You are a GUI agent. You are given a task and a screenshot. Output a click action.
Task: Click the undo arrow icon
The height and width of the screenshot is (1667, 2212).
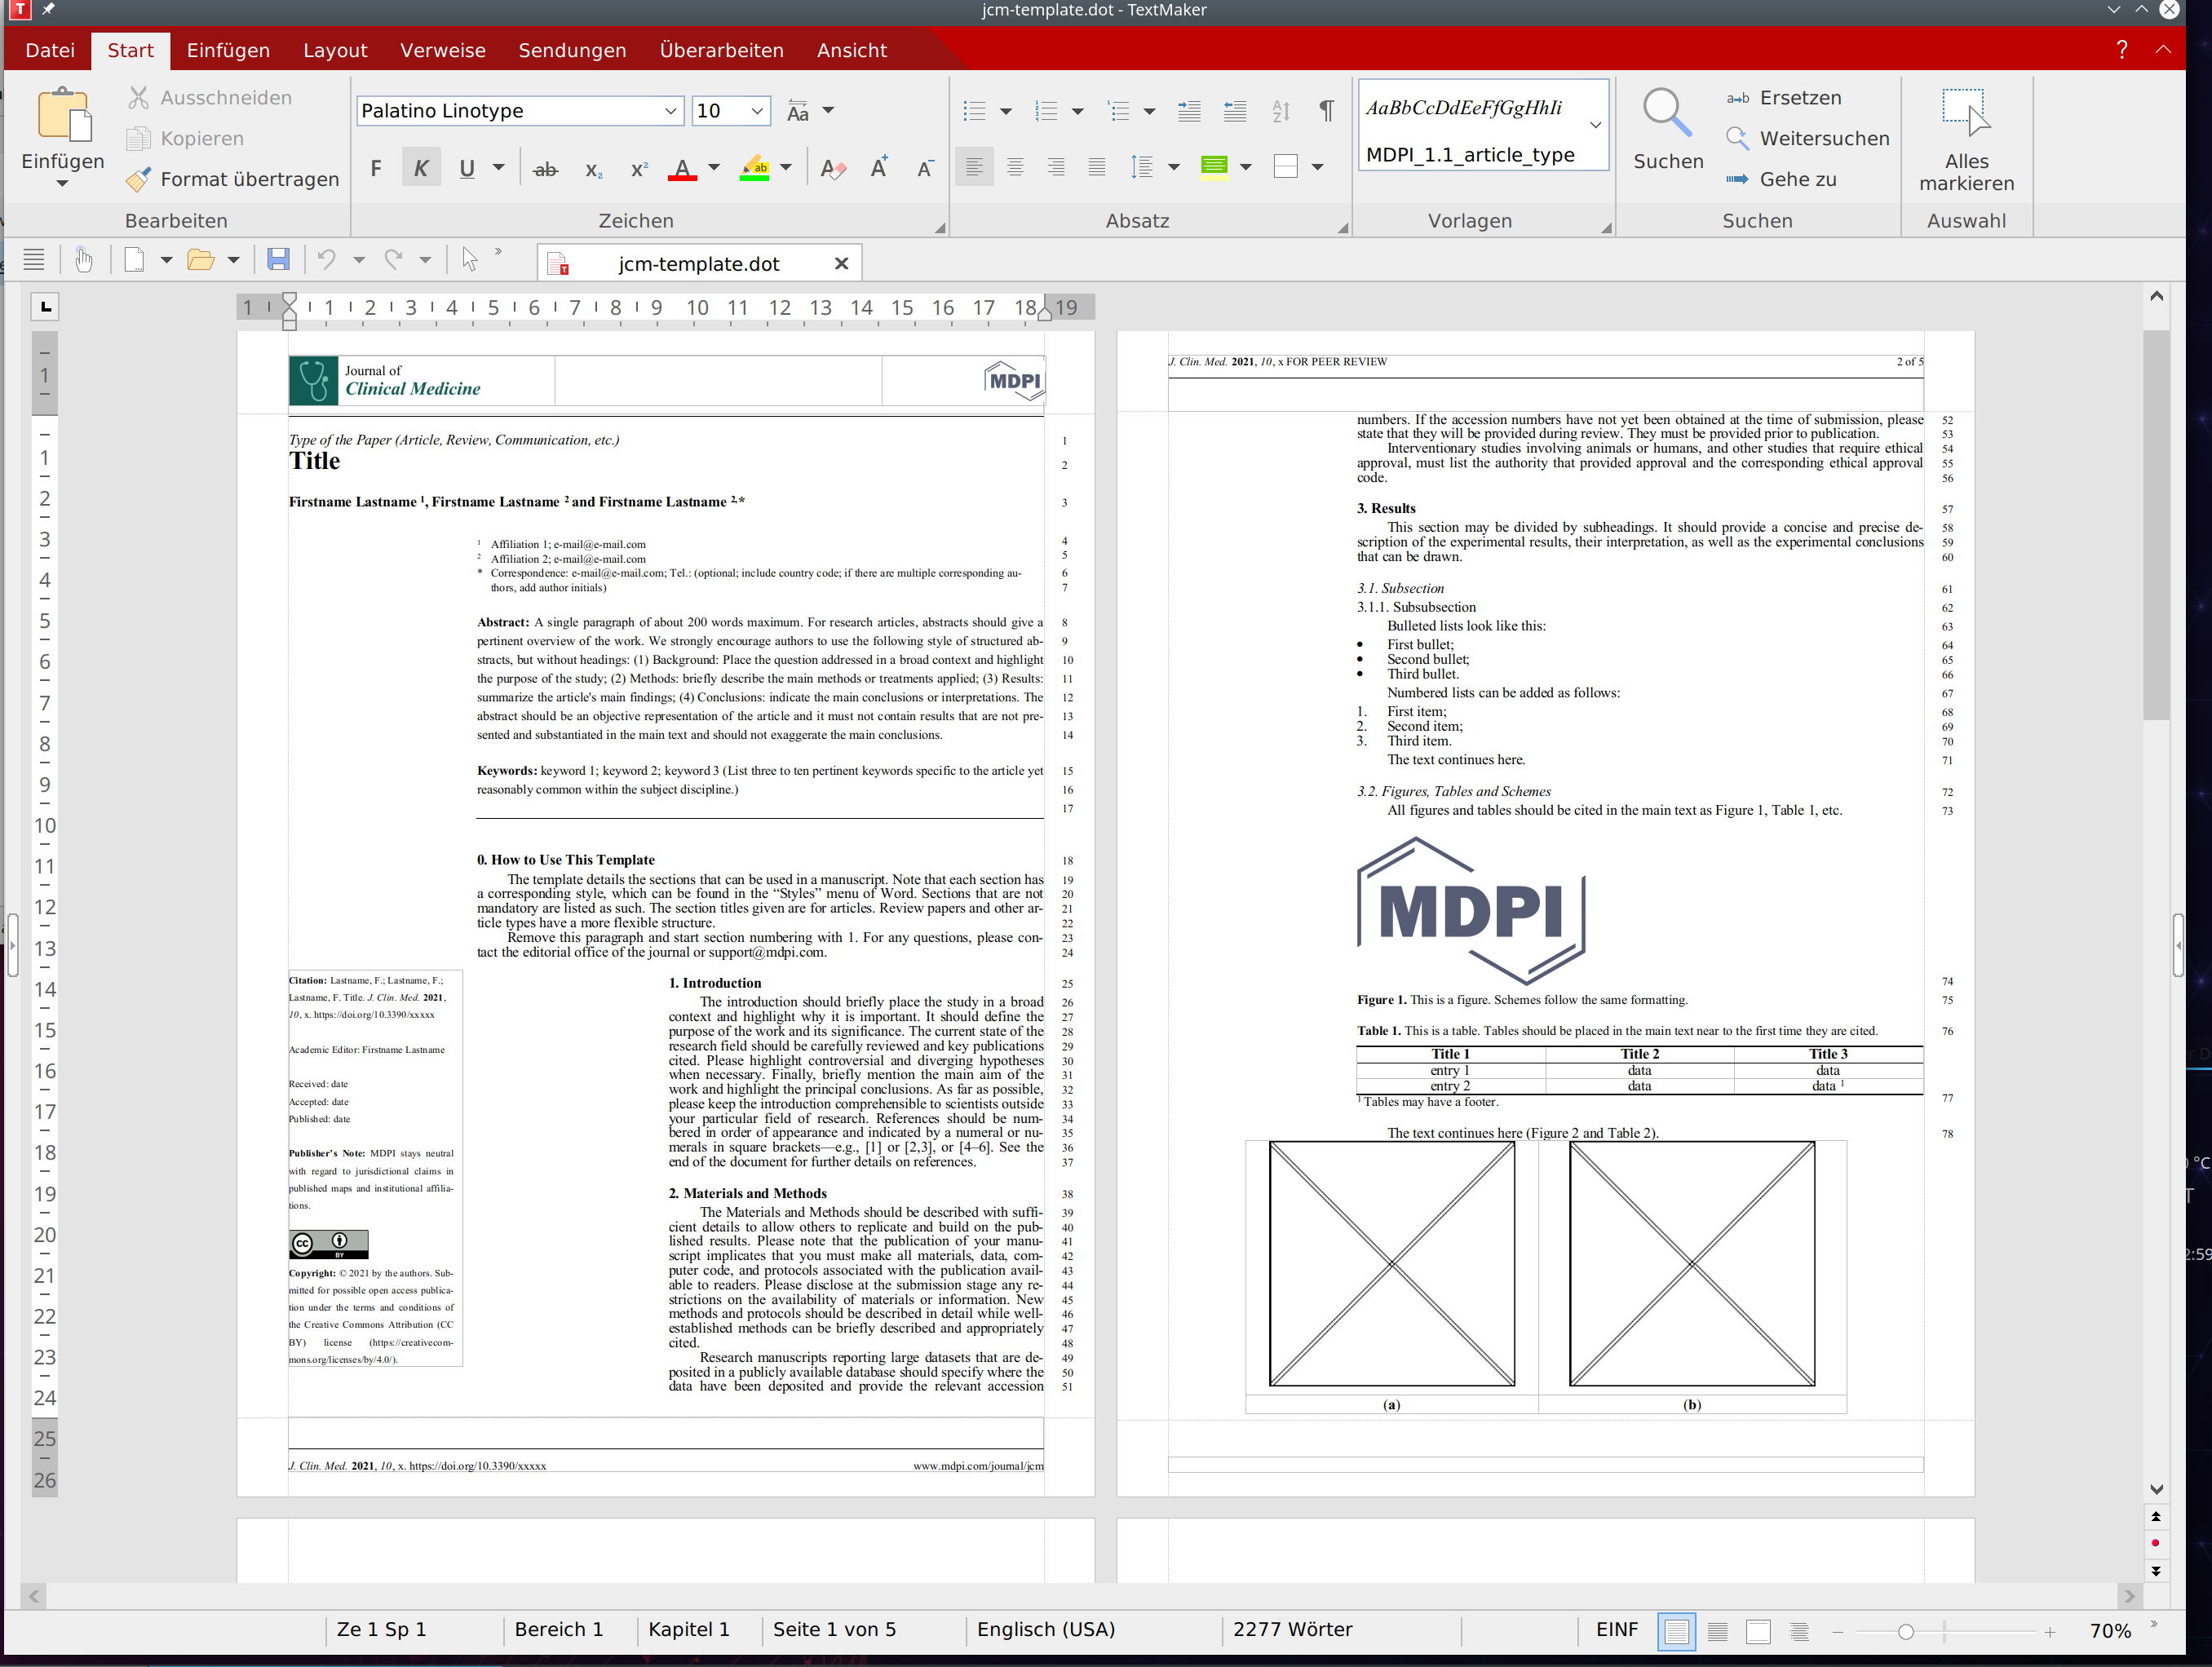pyautogui.click(x=326, y=260)
